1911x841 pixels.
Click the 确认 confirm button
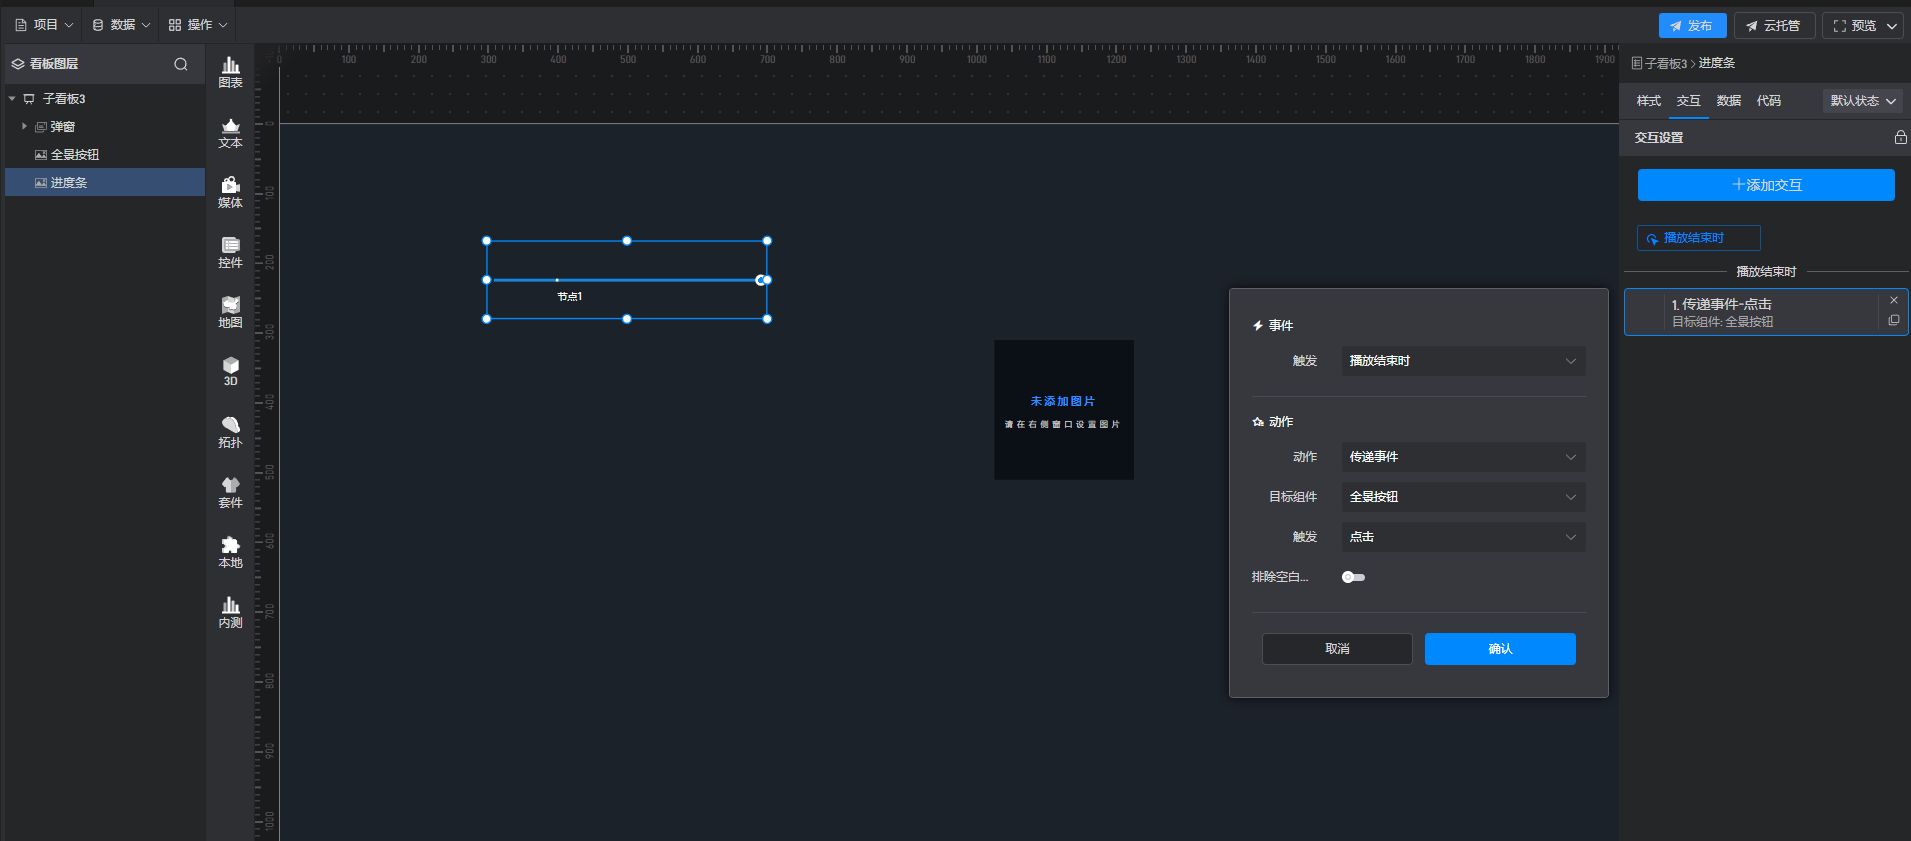(1499, 649)
